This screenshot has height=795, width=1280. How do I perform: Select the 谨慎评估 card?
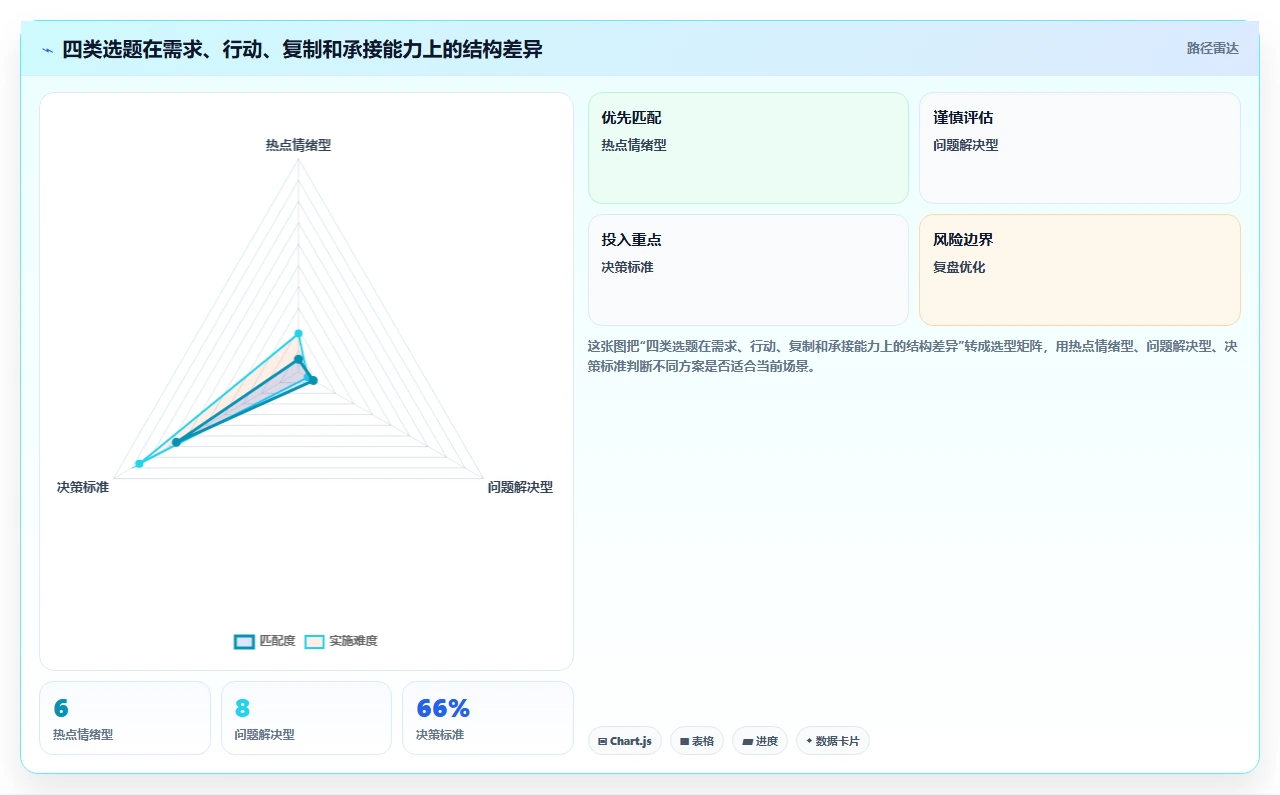tap(1079, 148)
